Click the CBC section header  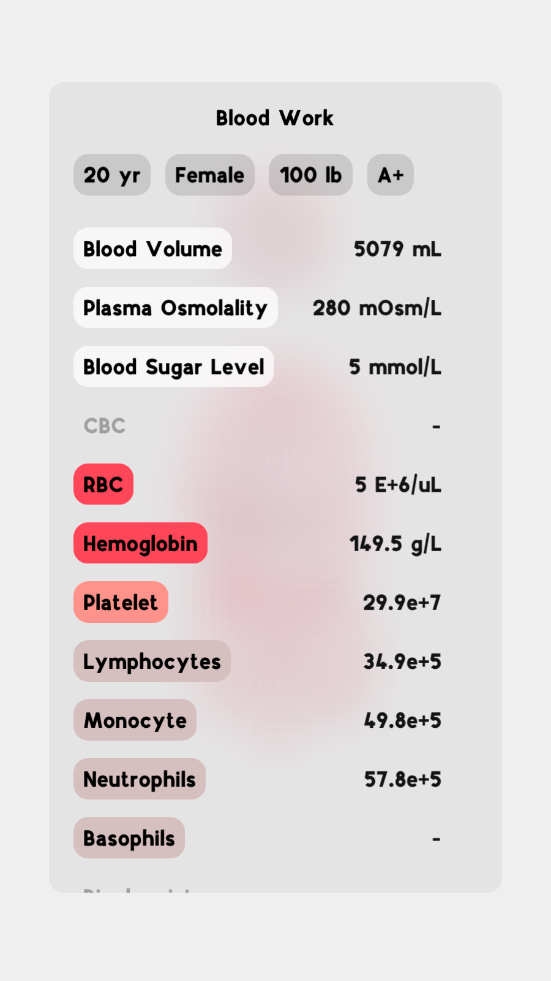104,426
